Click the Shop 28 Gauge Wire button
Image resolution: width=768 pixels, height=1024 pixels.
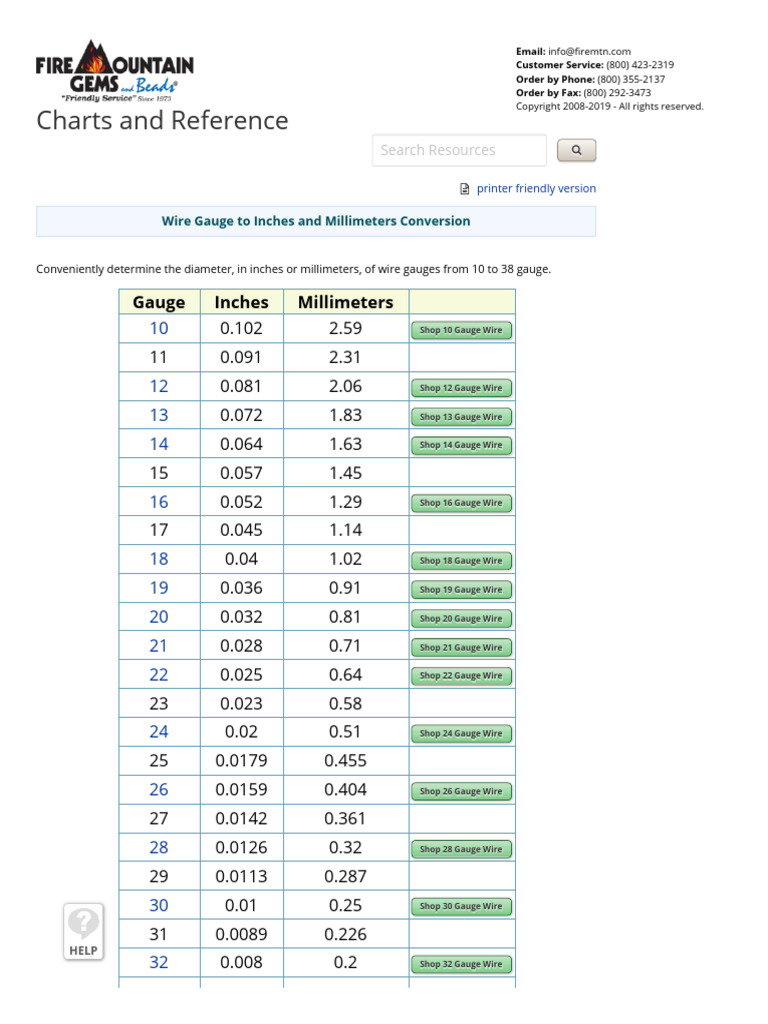tap(461, 849)
